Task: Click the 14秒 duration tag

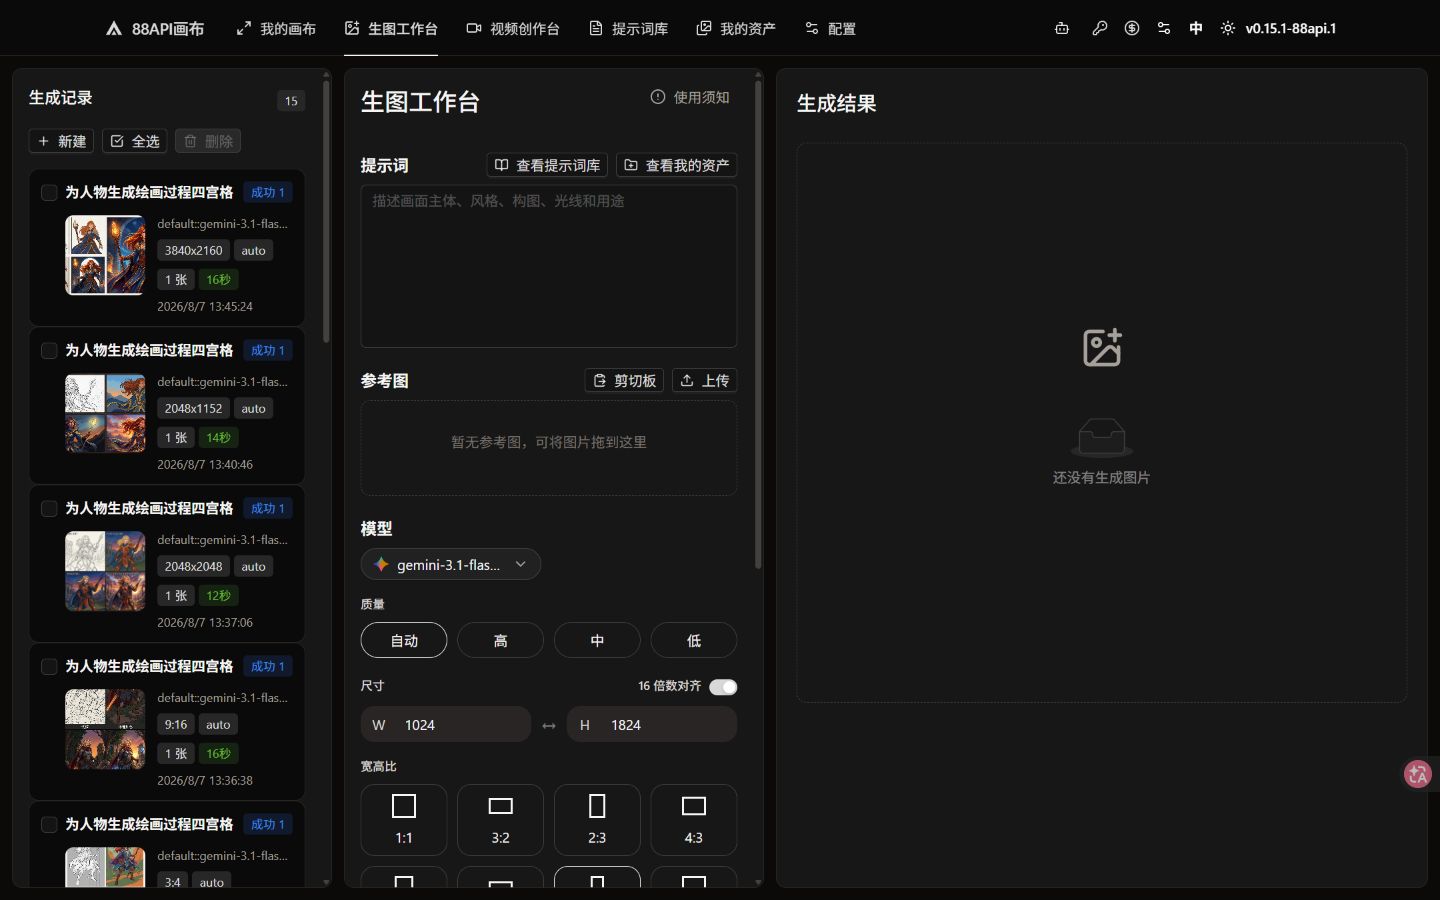Action: pyautogui.click(x=218, y=437)
